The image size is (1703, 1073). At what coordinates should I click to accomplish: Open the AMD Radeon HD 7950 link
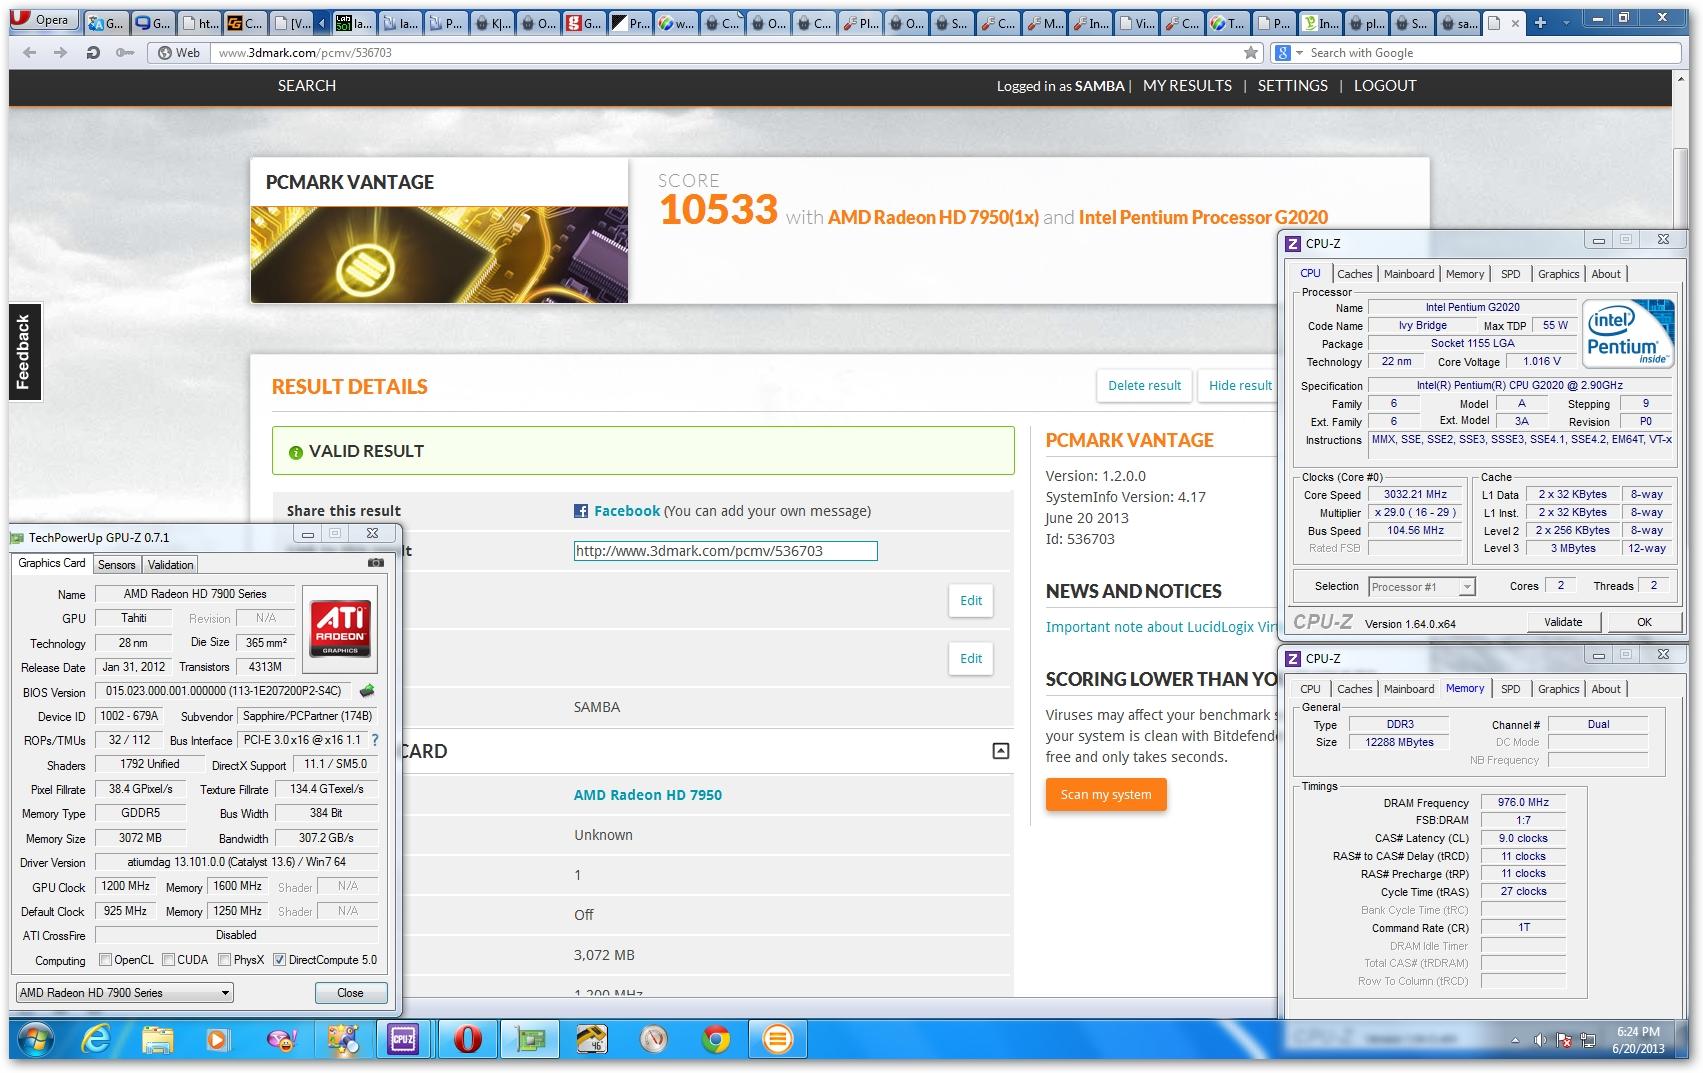(648, 795)
